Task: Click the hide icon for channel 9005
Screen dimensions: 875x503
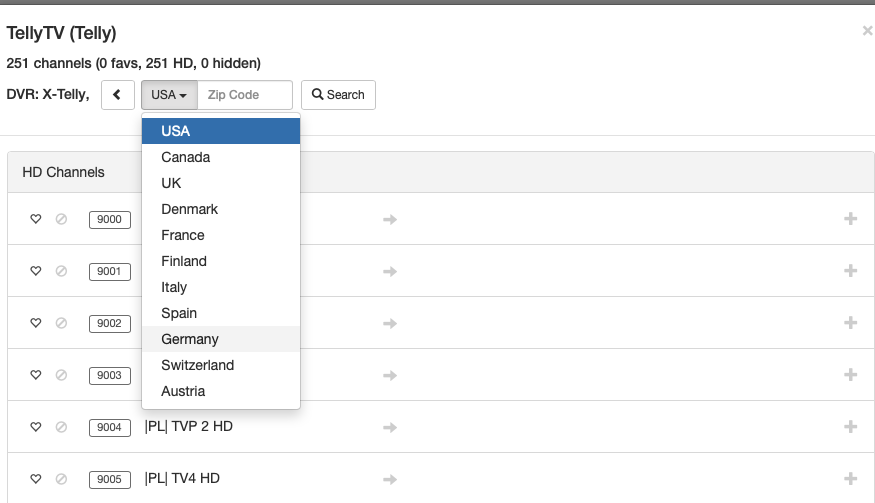Action: [61, 479]
